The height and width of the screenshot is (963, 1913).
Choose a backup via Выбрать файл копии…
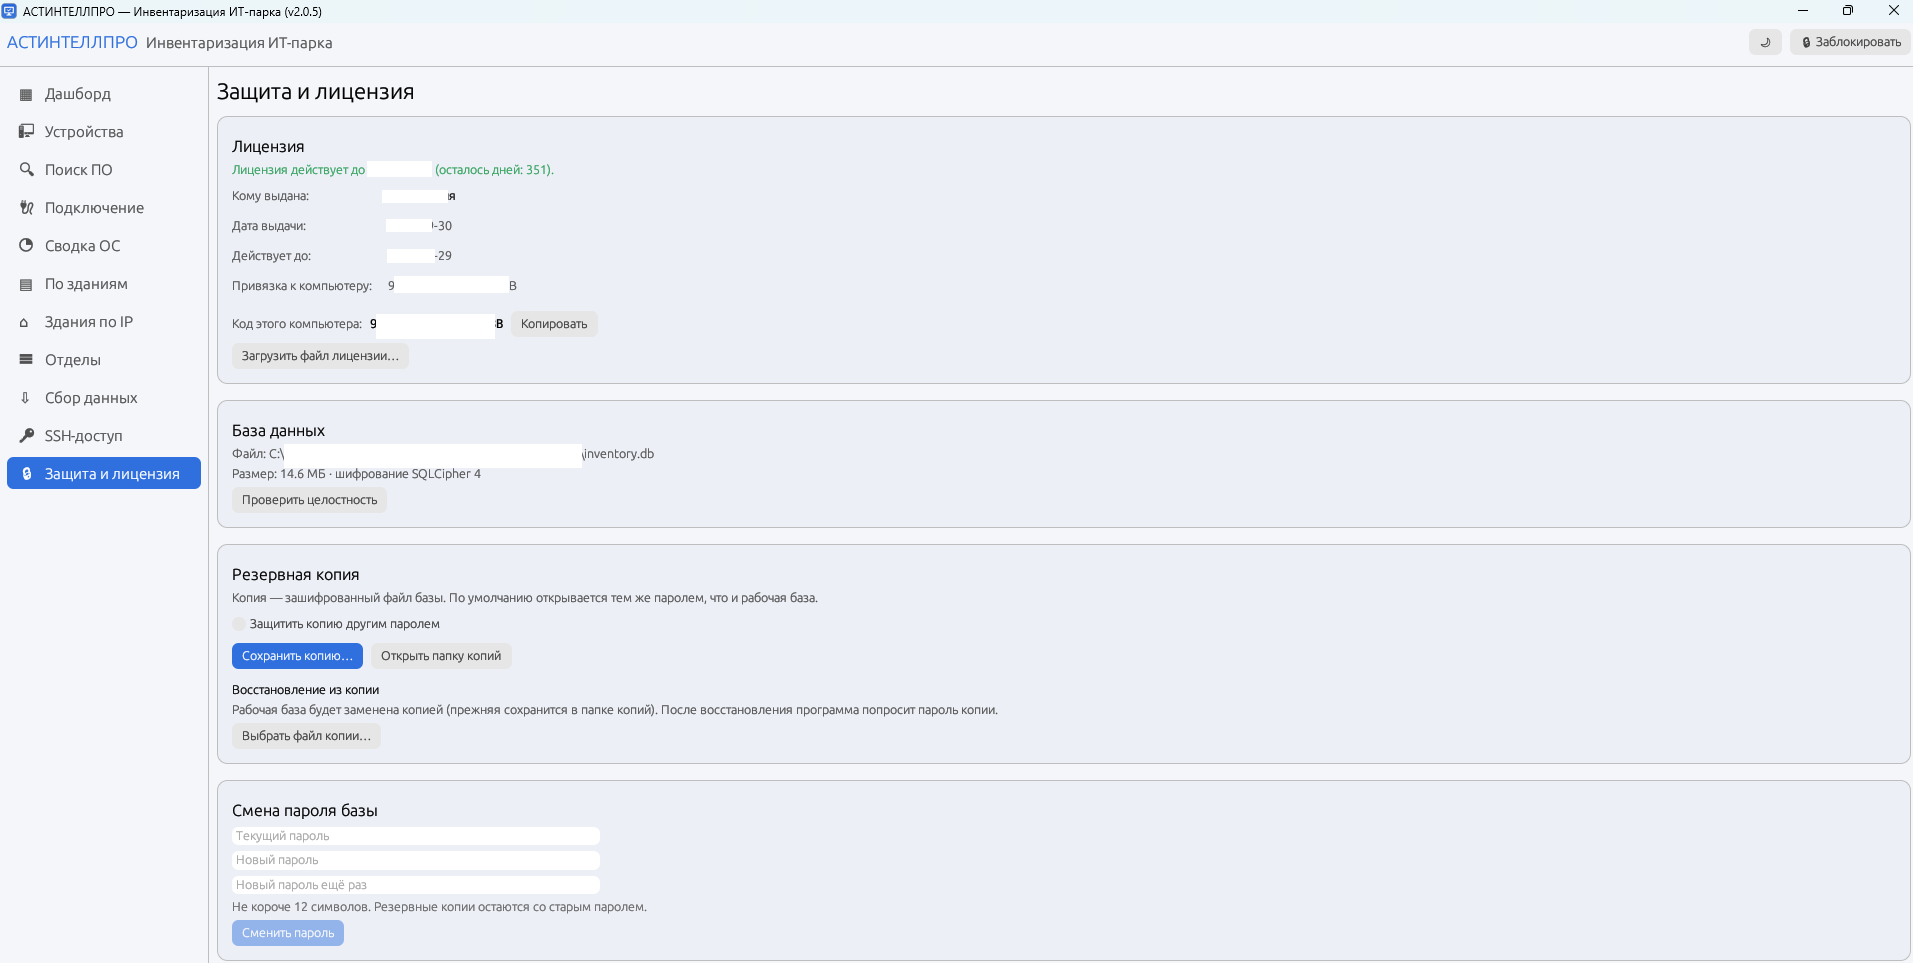306,736
